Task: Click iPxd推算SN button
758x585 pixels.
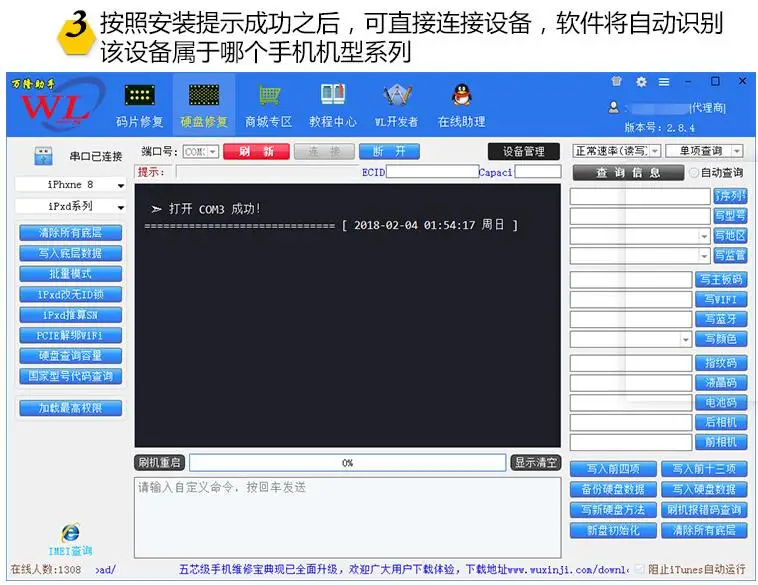Action: pos(71,315)
